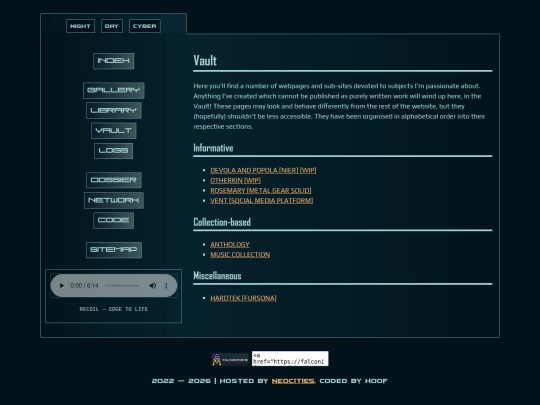Click the Collection-based section heading
540x405 pixels.
(222, 222)
